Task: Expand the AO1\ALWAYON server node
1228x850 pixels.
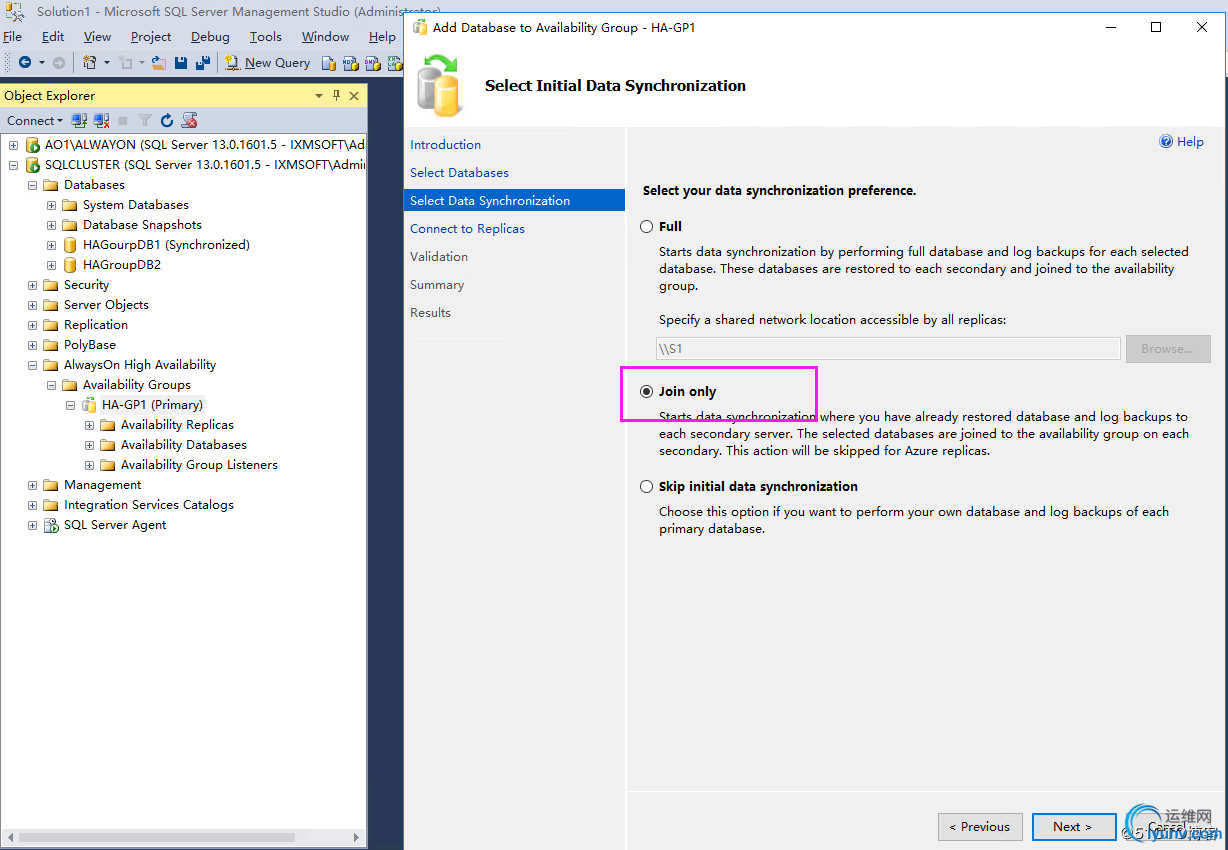Action: tap(14, 144)
